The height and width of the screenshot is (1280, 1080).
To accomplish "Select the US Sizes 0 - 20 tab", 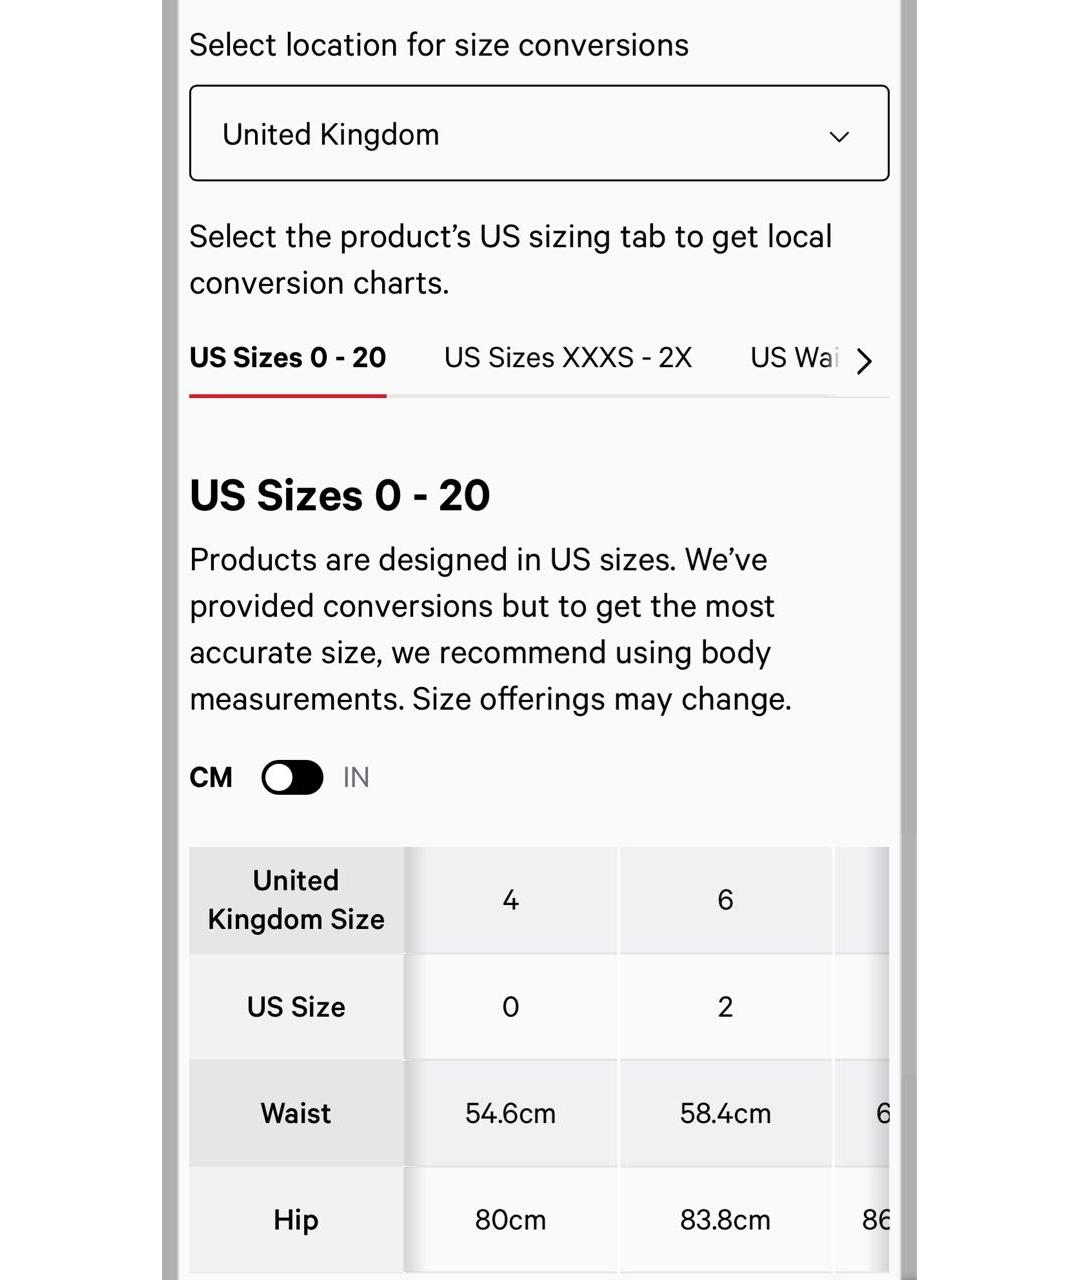I will point(288,358).
